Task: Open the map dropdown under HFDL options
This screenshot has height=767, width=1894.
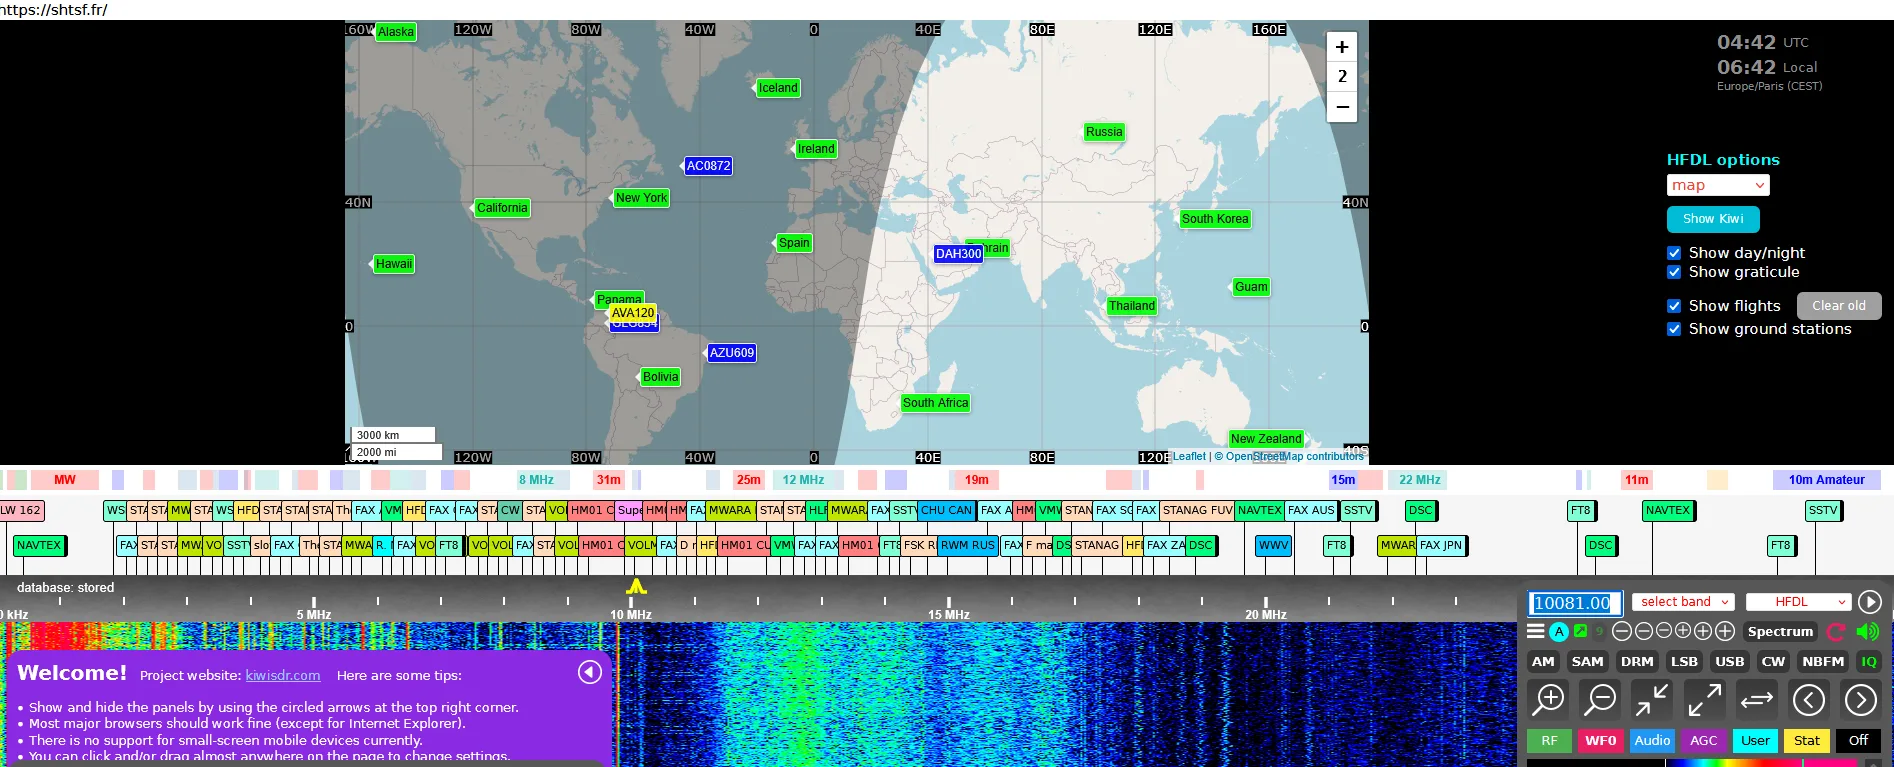Action: [1718, 185]
